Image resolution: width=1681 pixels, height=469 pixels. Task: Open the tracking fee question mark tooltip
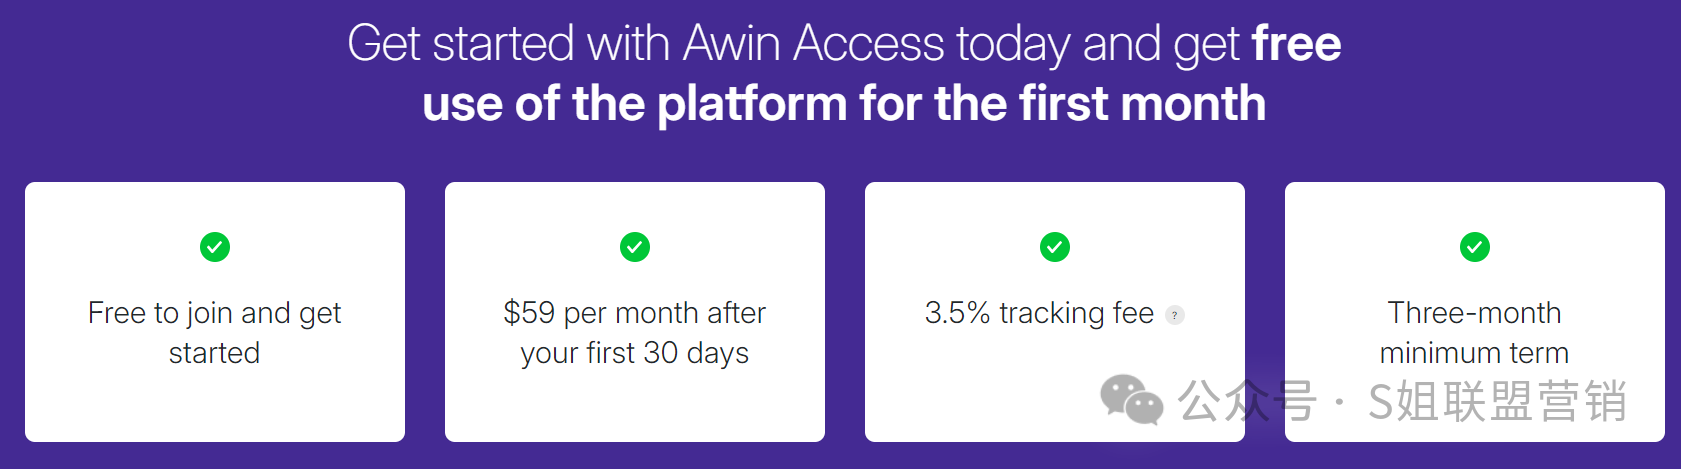(1175, 315)
